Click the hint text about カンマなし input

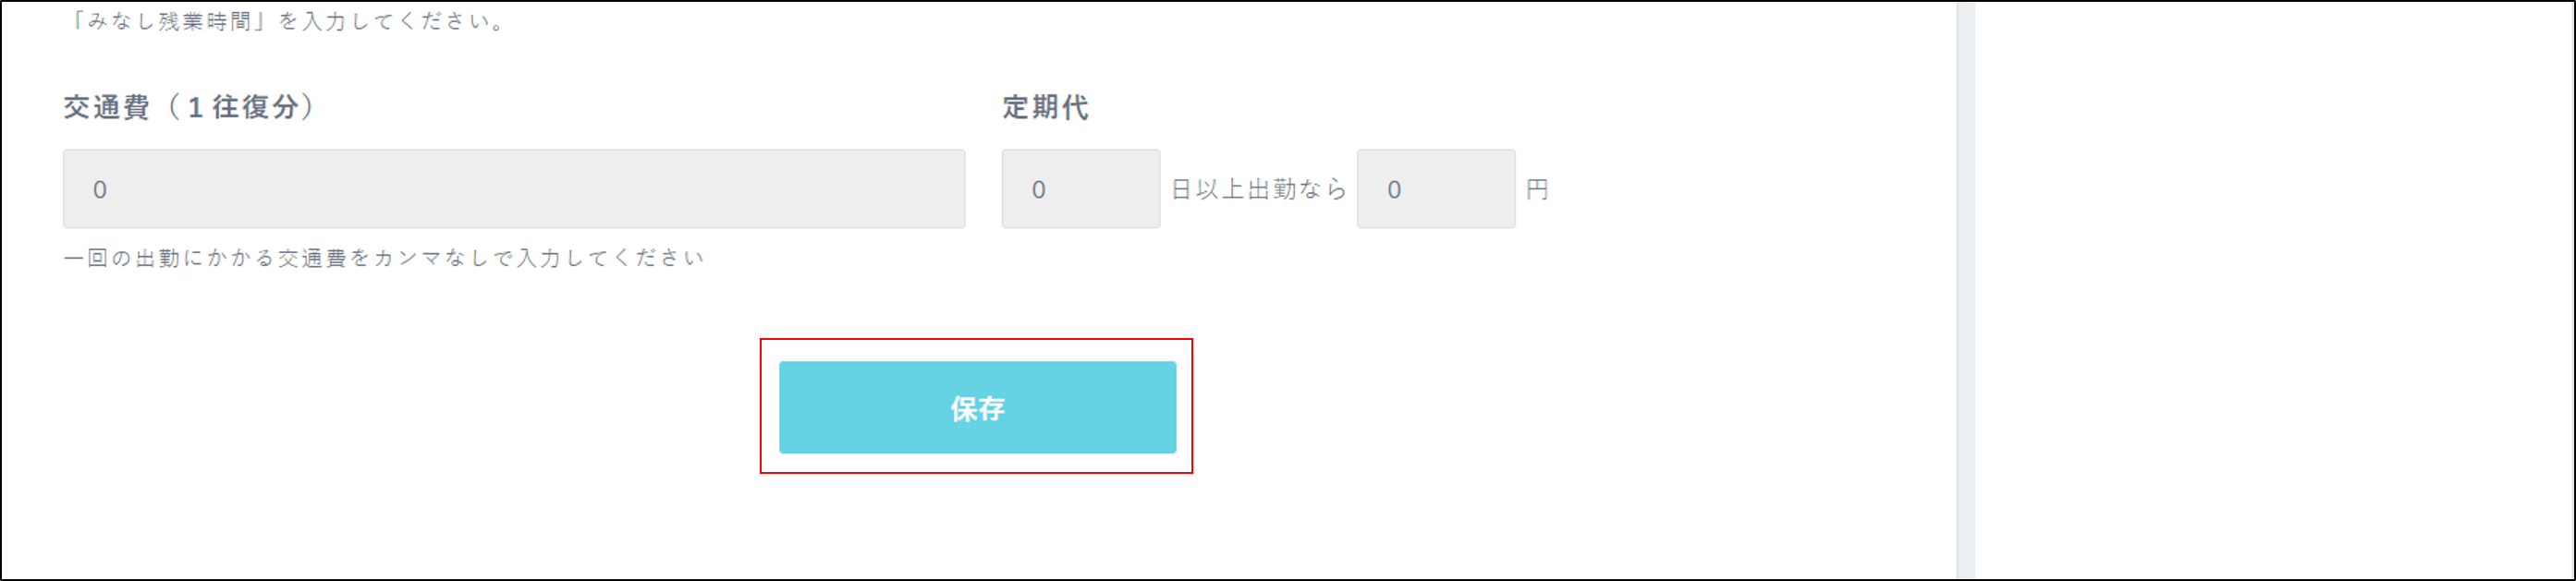tap(383, 258)
